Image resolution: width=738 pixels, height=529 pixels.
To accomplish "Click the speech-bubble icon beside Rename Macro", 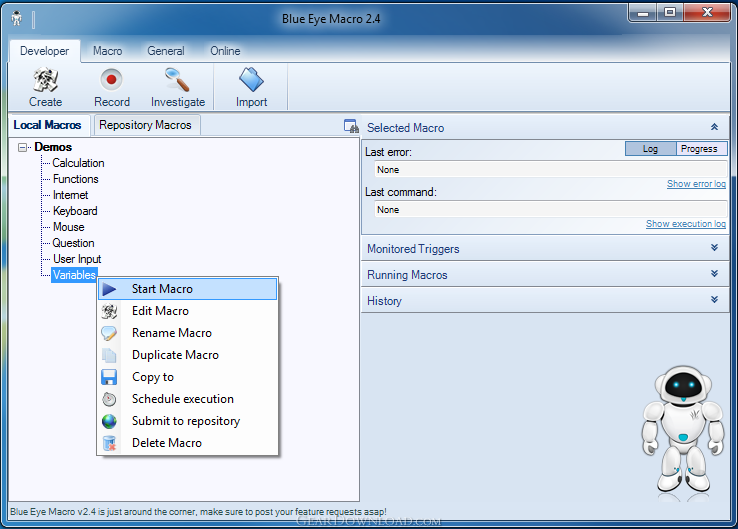I will click(109, 333).
